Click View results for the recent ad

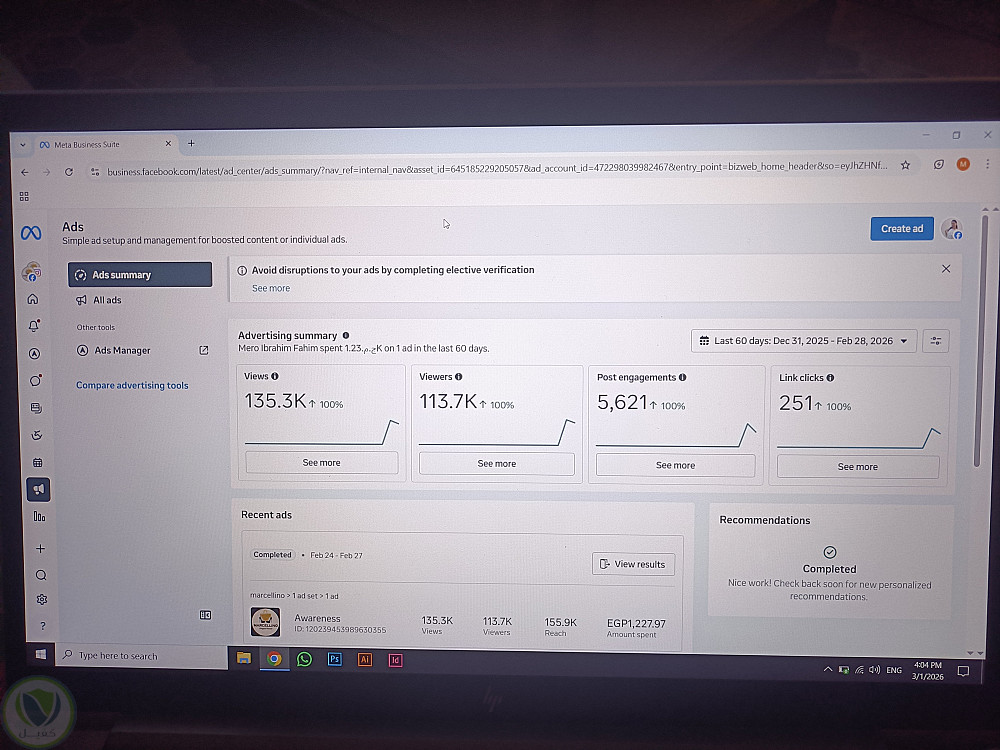tap(633, 564)
